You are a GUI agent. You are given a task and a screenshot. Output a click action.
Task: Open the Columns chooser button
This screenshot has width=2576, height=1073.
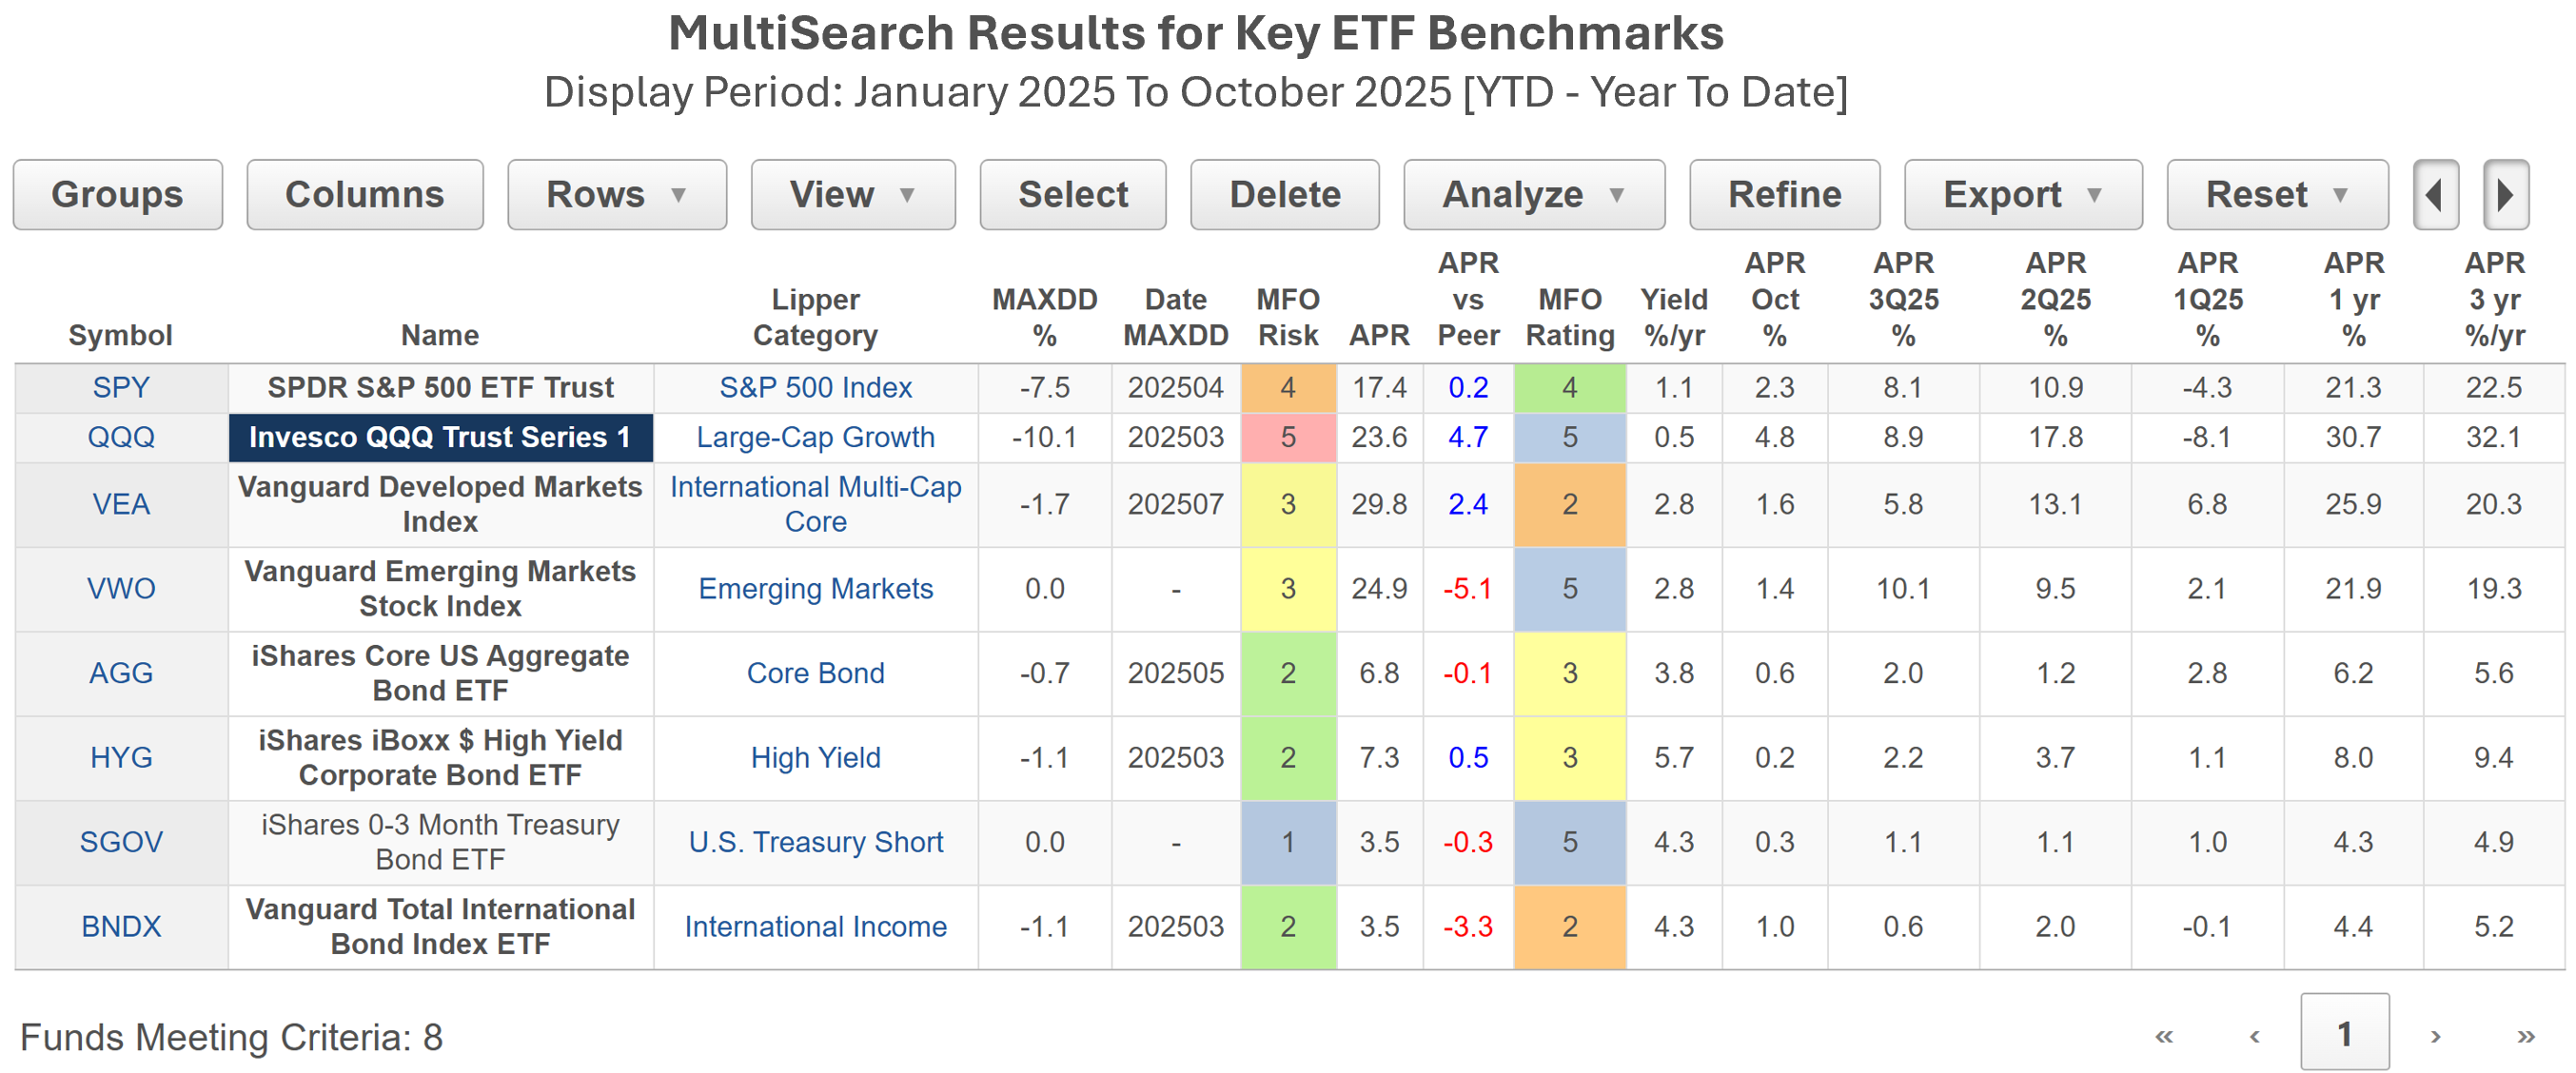(364, 195)
